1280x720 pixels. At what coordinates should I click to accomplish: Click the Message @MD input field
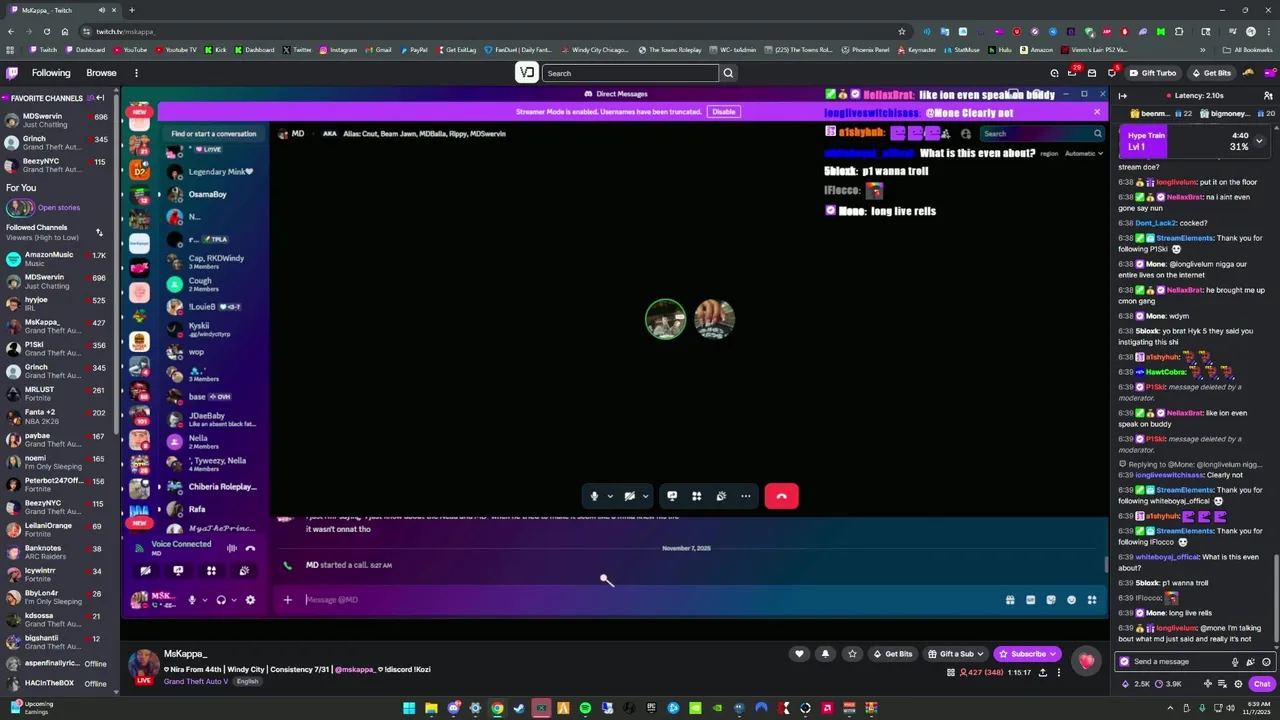click(650, 600)
